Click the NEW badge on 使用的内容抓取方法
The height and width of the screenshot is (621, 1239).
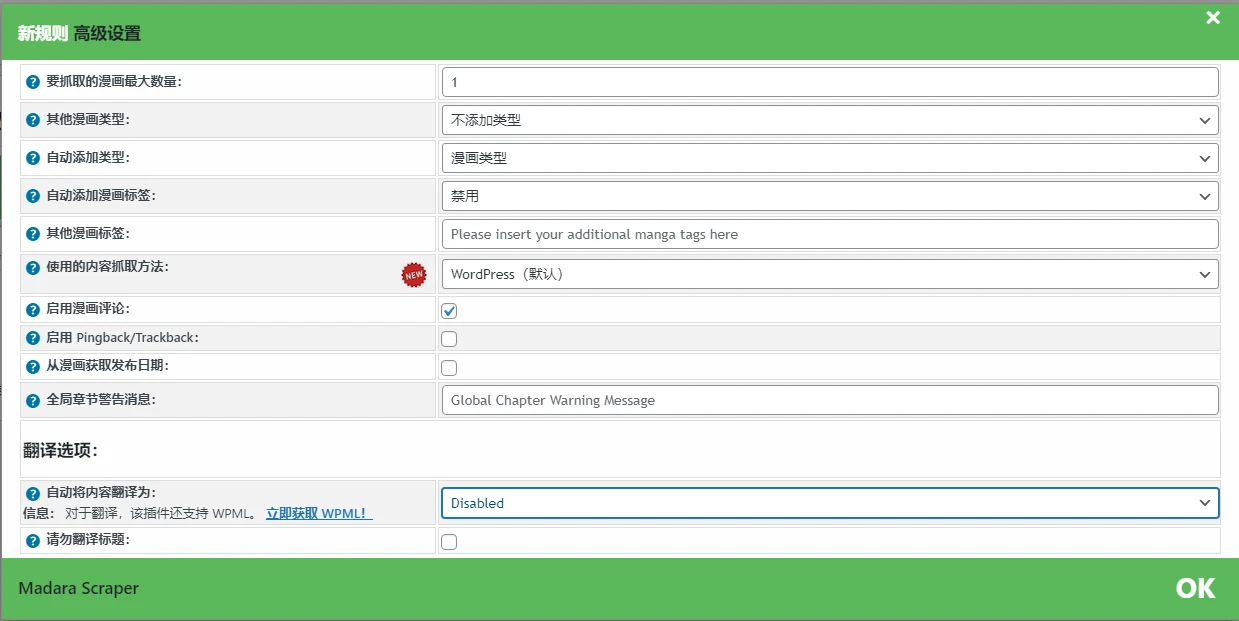[x=414, y=275]
